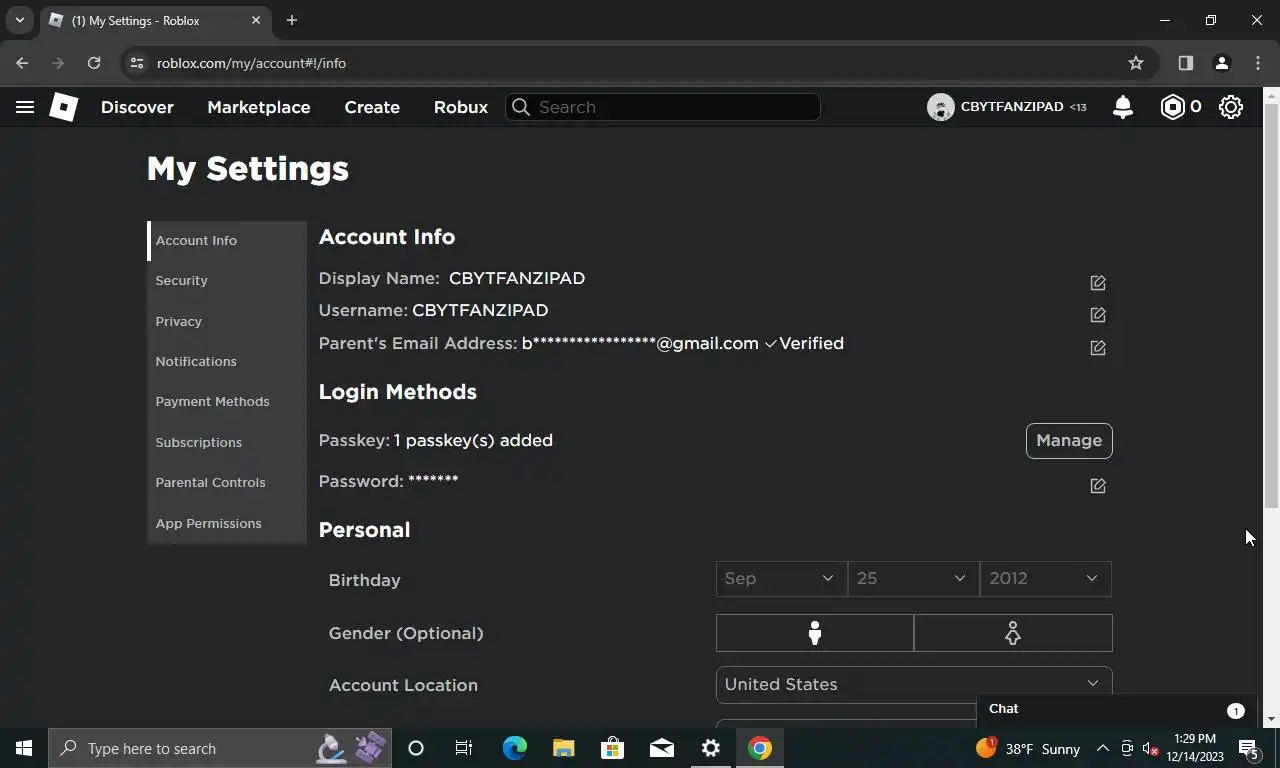Open App Permissions tab
The height and width of the screenshot is (768, 1280).
[x=227, y=523]
